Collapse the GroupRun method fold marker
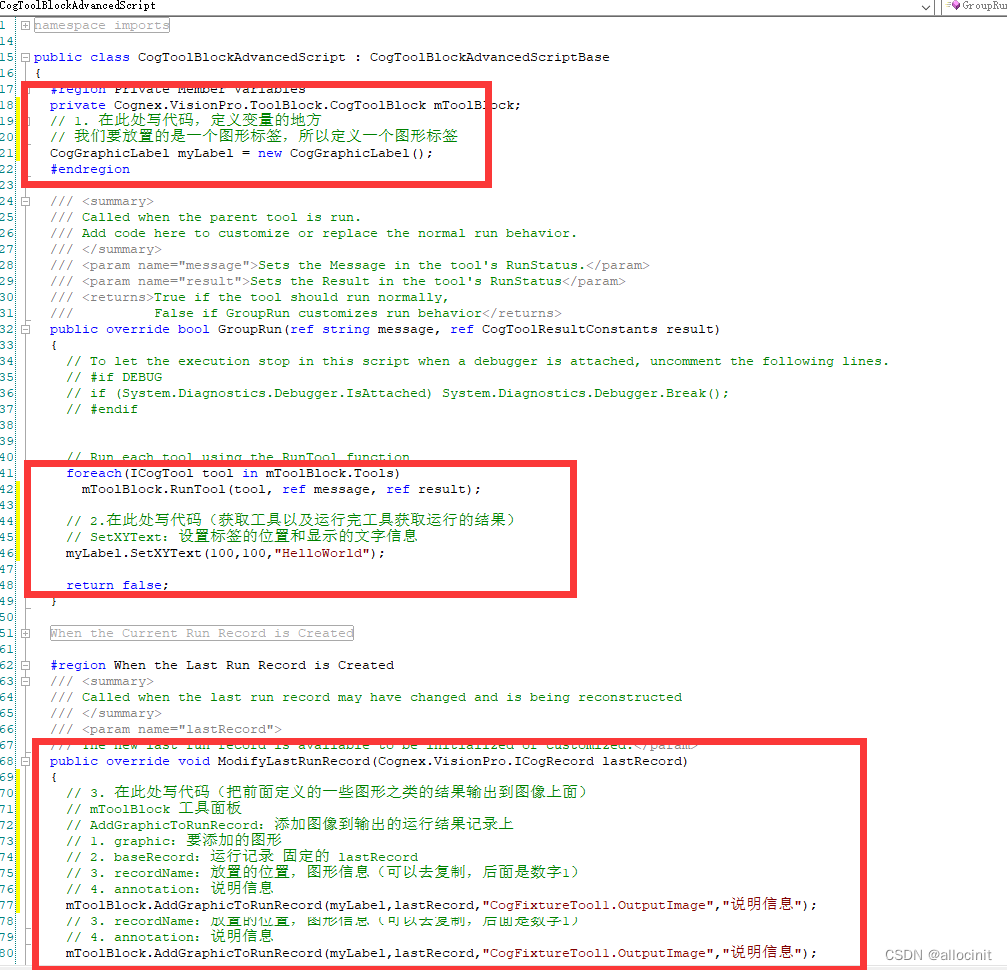The image size is (1007, 970). 25,329
